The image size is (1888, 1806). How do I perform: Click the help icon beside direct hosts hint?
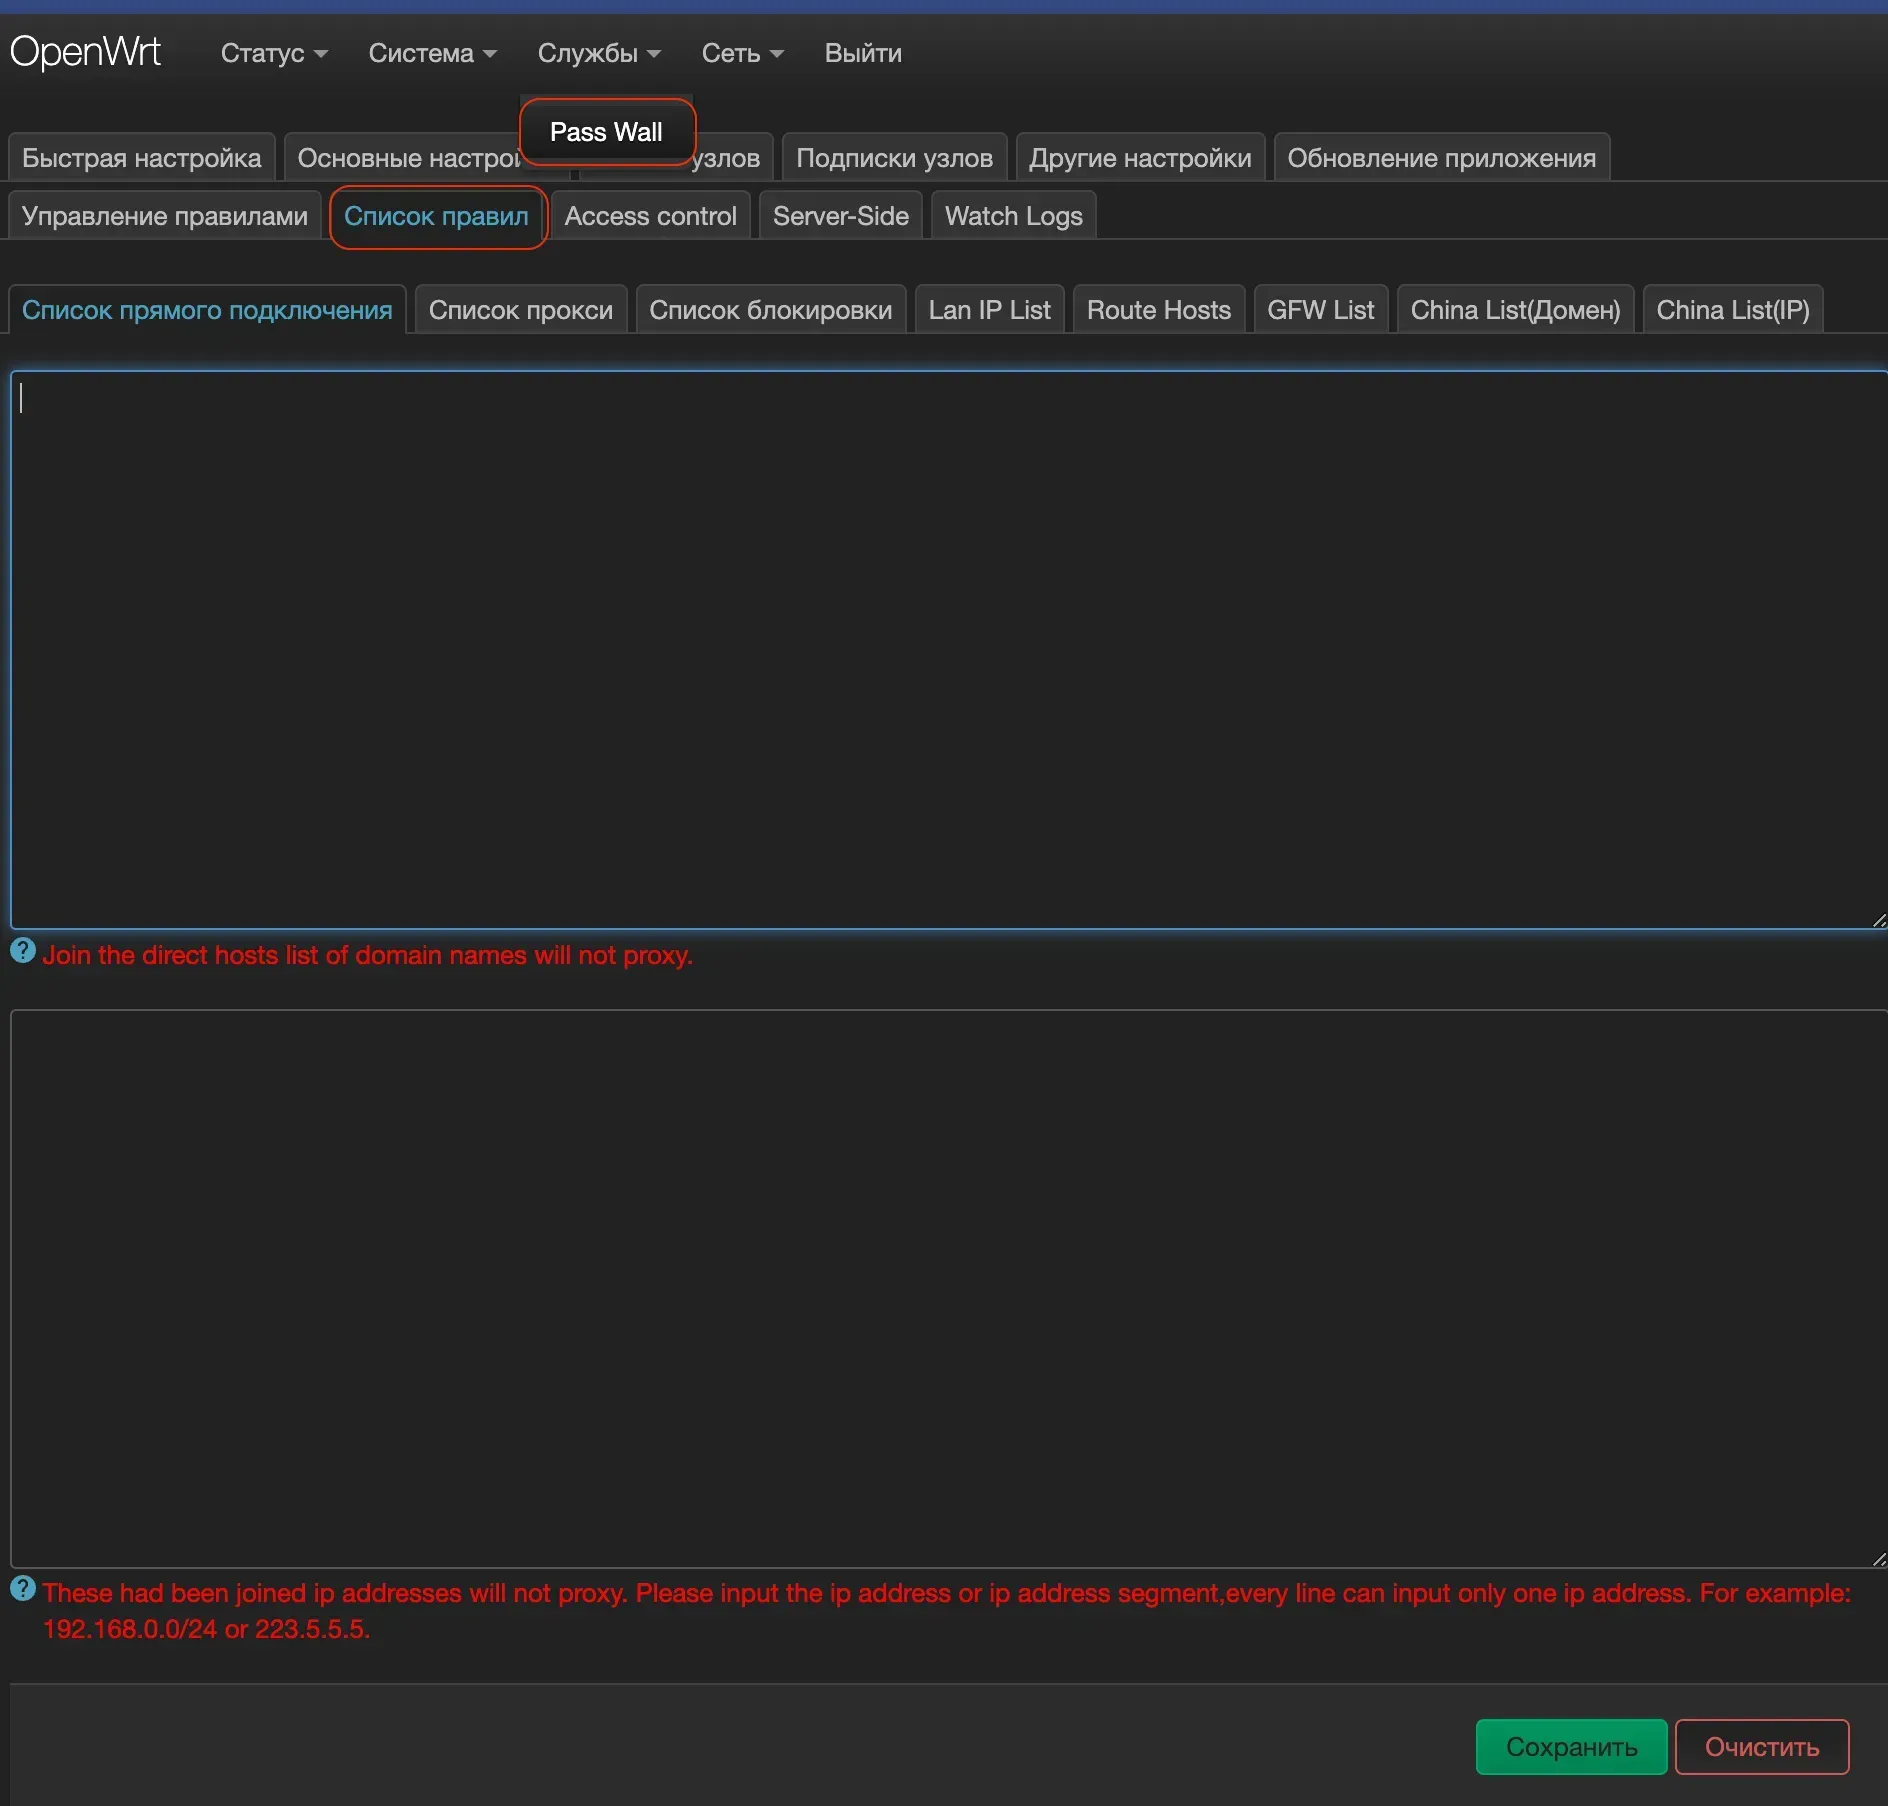pos(23,951)
